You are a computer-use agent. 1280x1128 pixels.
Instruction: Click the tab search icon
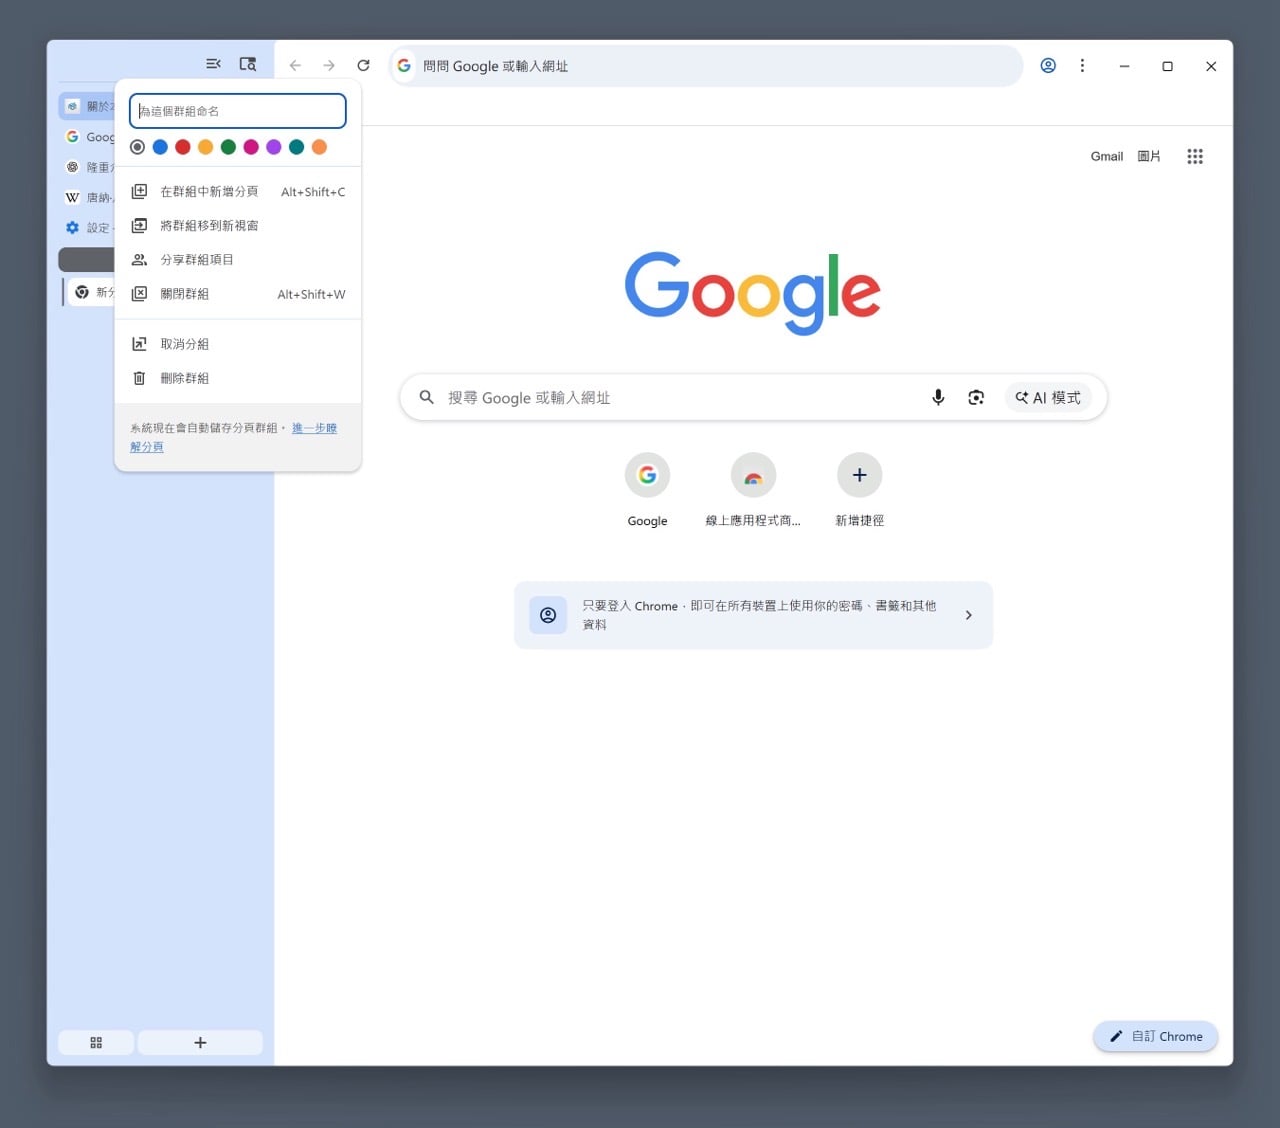(248, 63)
